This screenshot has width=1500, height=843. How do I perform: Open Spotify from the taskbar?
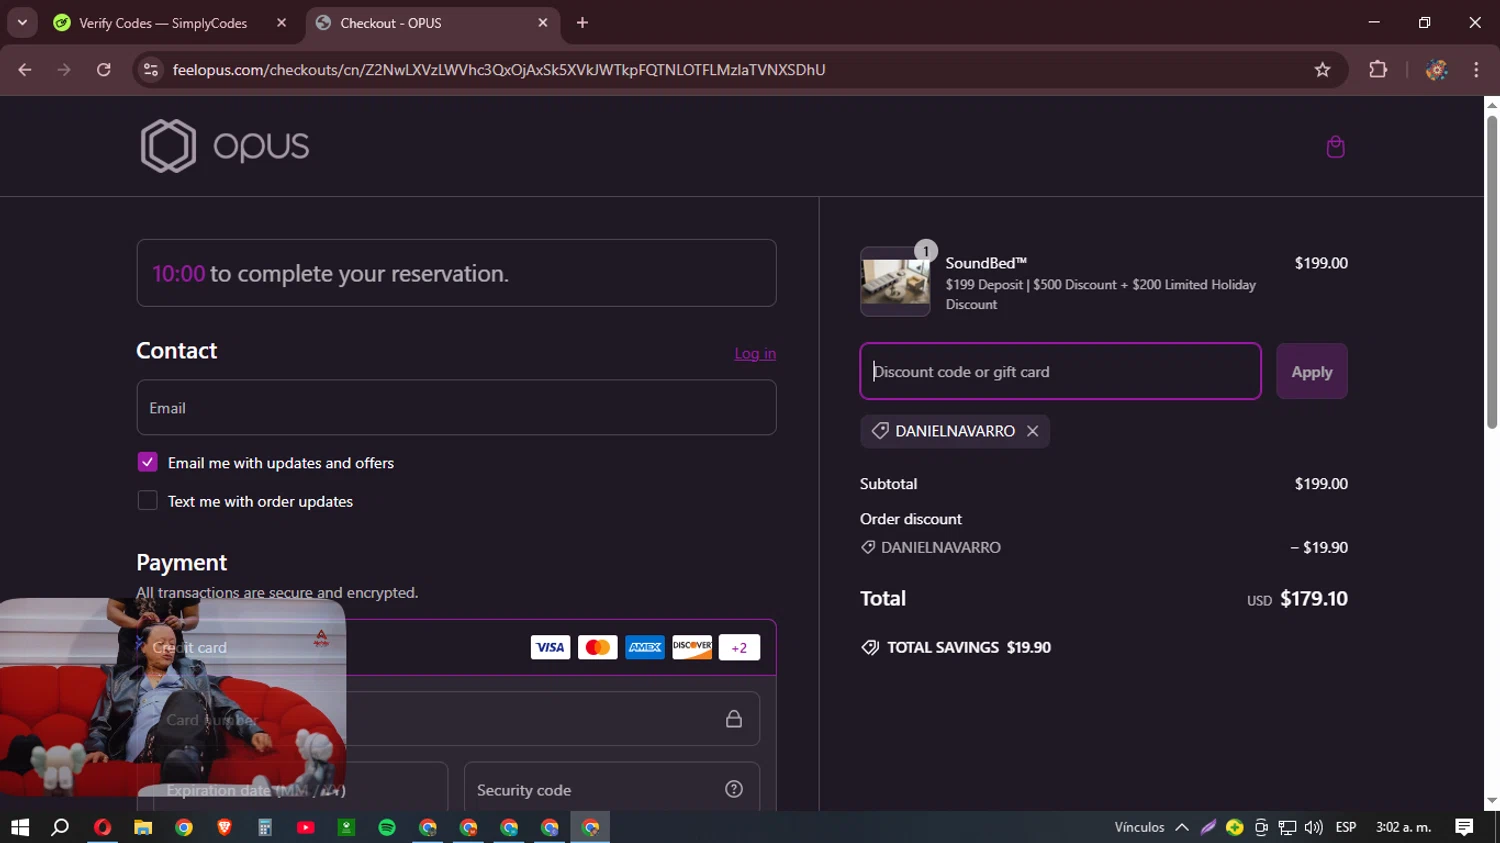click(x=387, y=827)
